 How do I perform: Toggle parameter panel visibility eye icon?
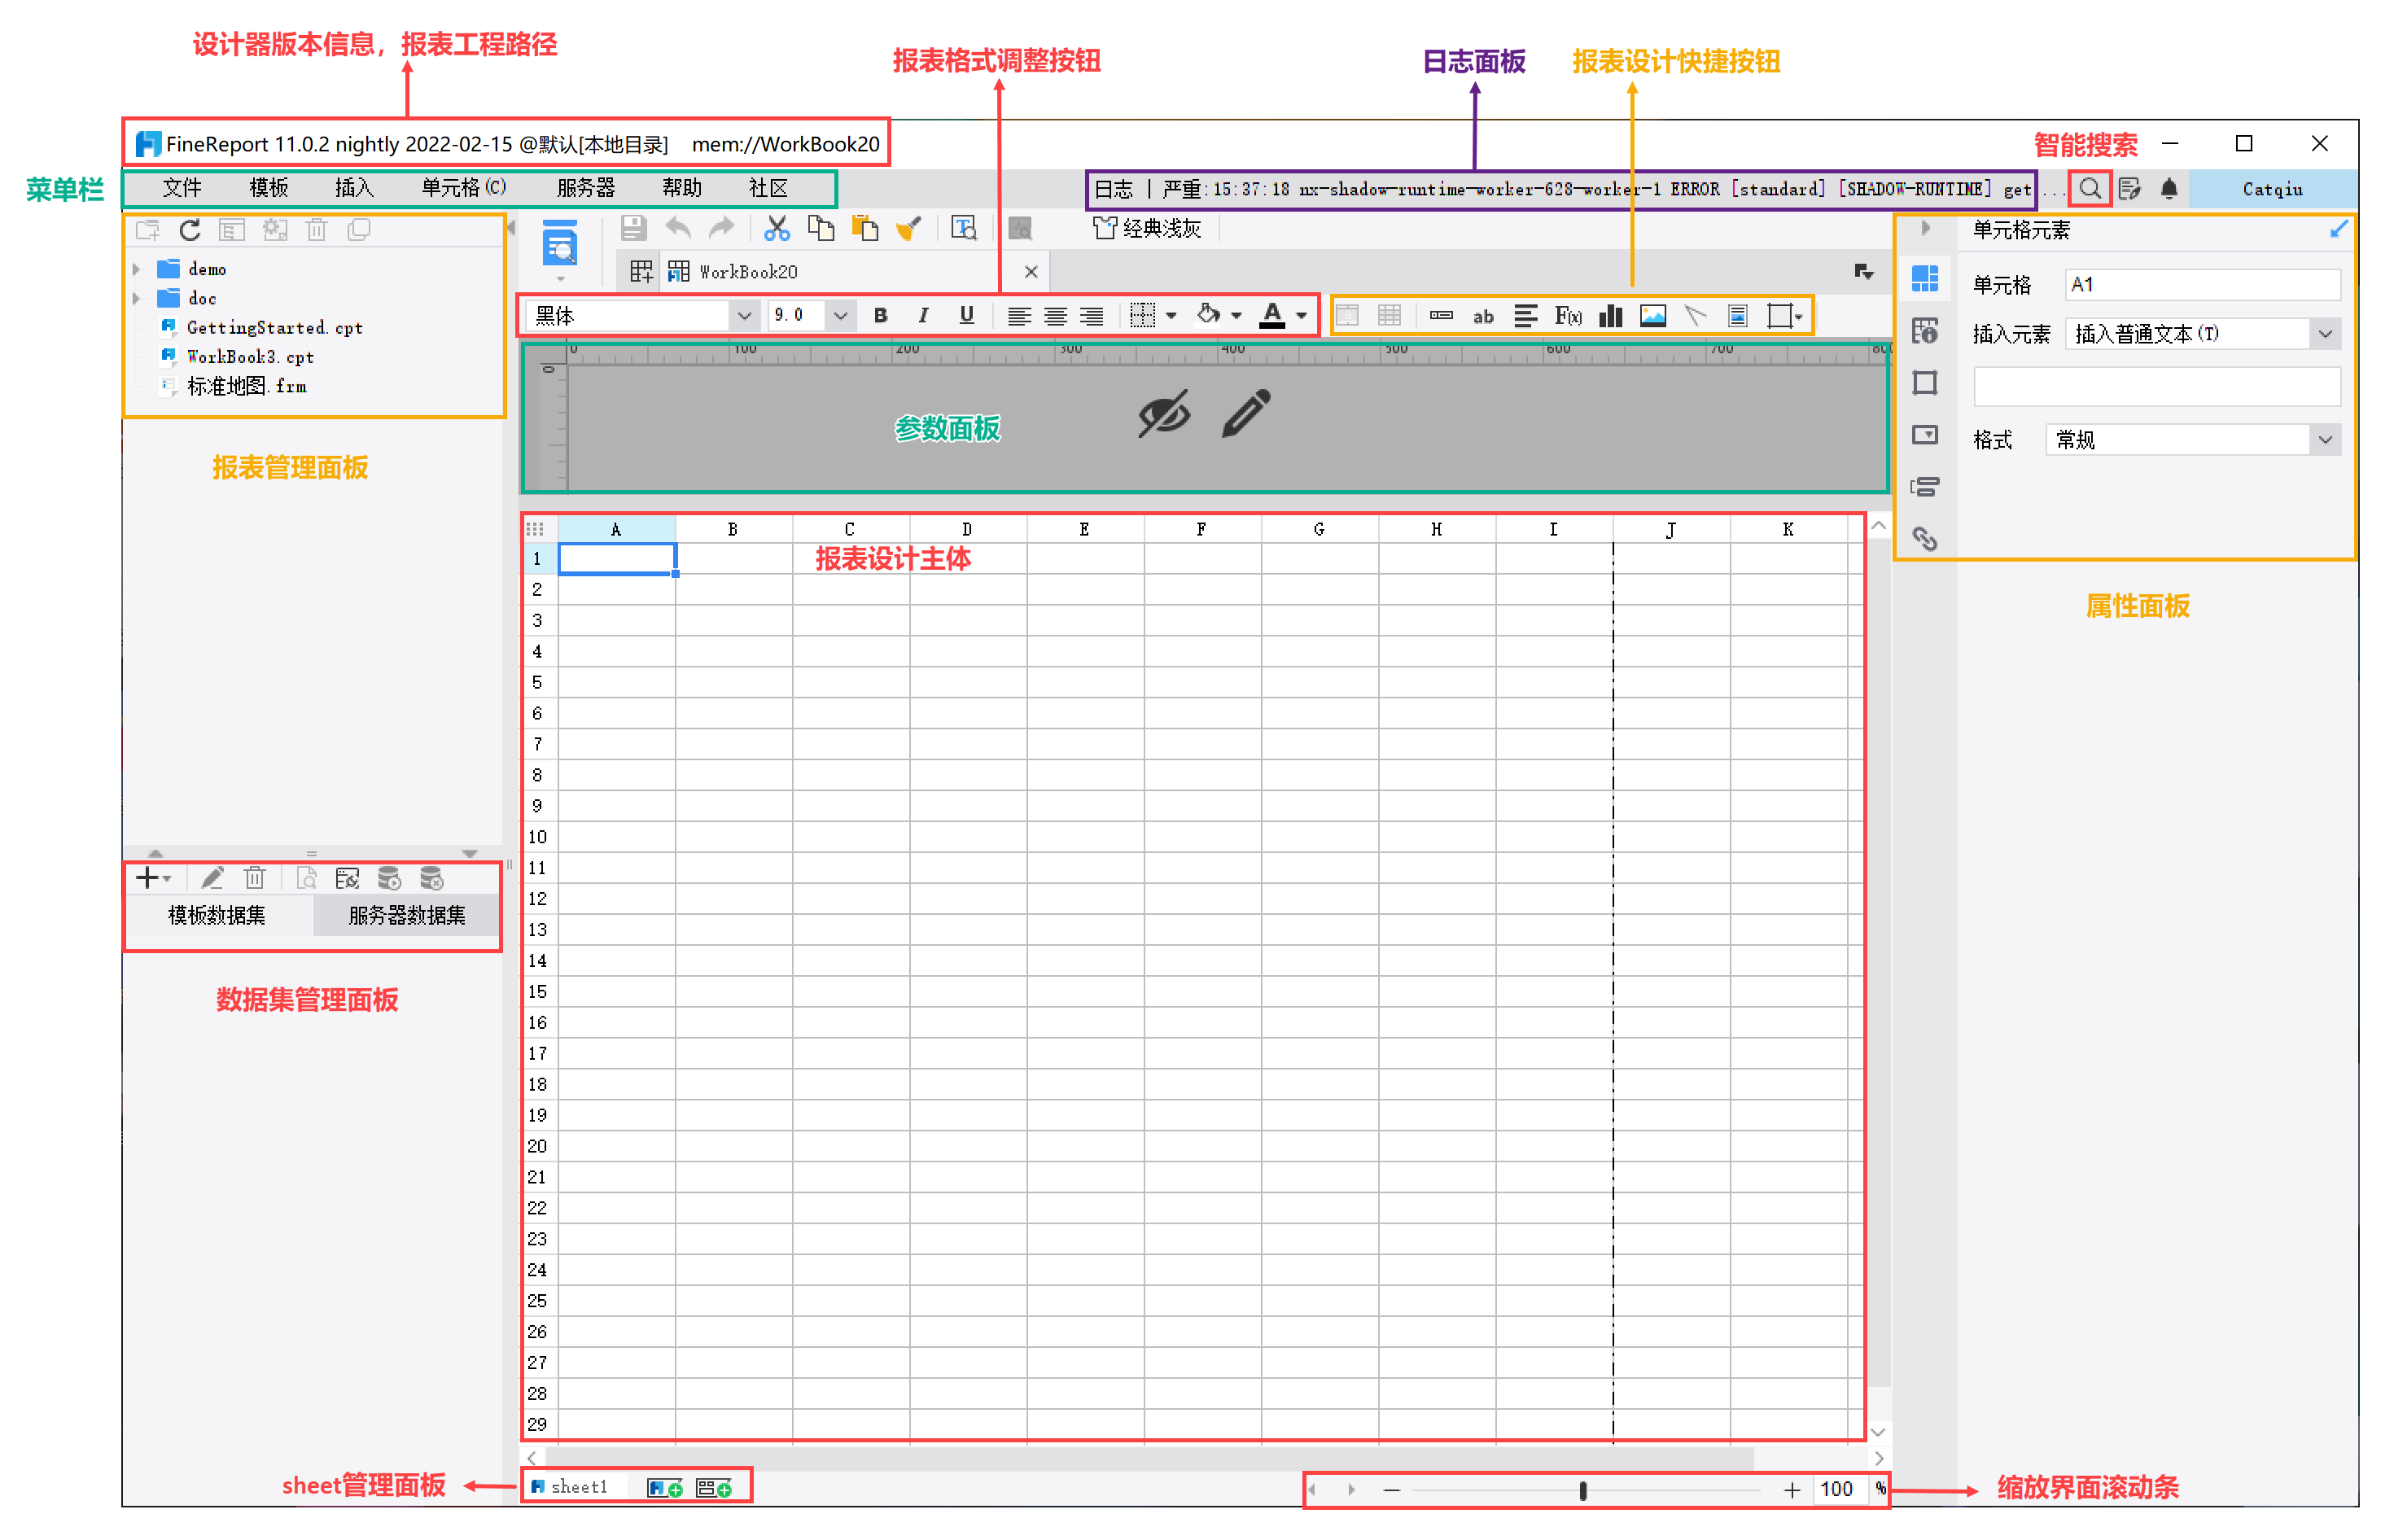1163,413
